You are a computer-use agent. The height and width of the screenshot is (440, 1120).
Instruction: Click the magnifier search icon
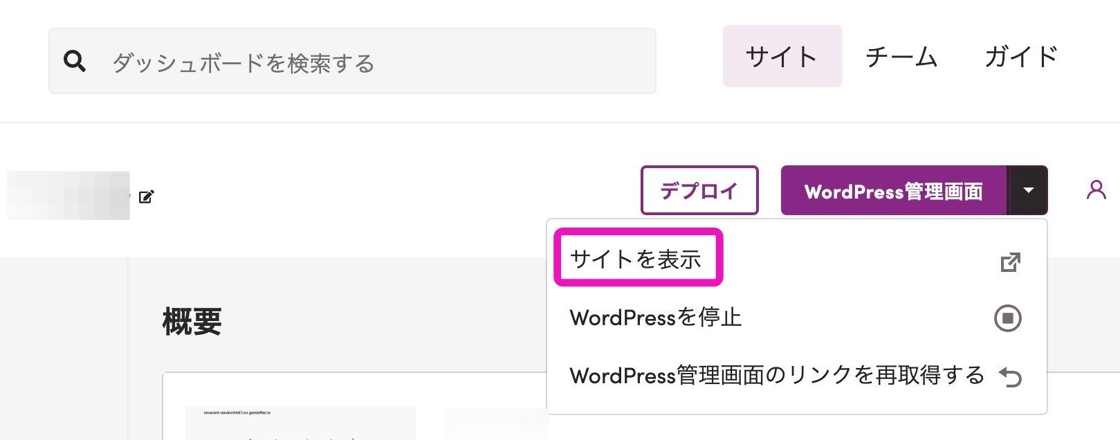74,61
